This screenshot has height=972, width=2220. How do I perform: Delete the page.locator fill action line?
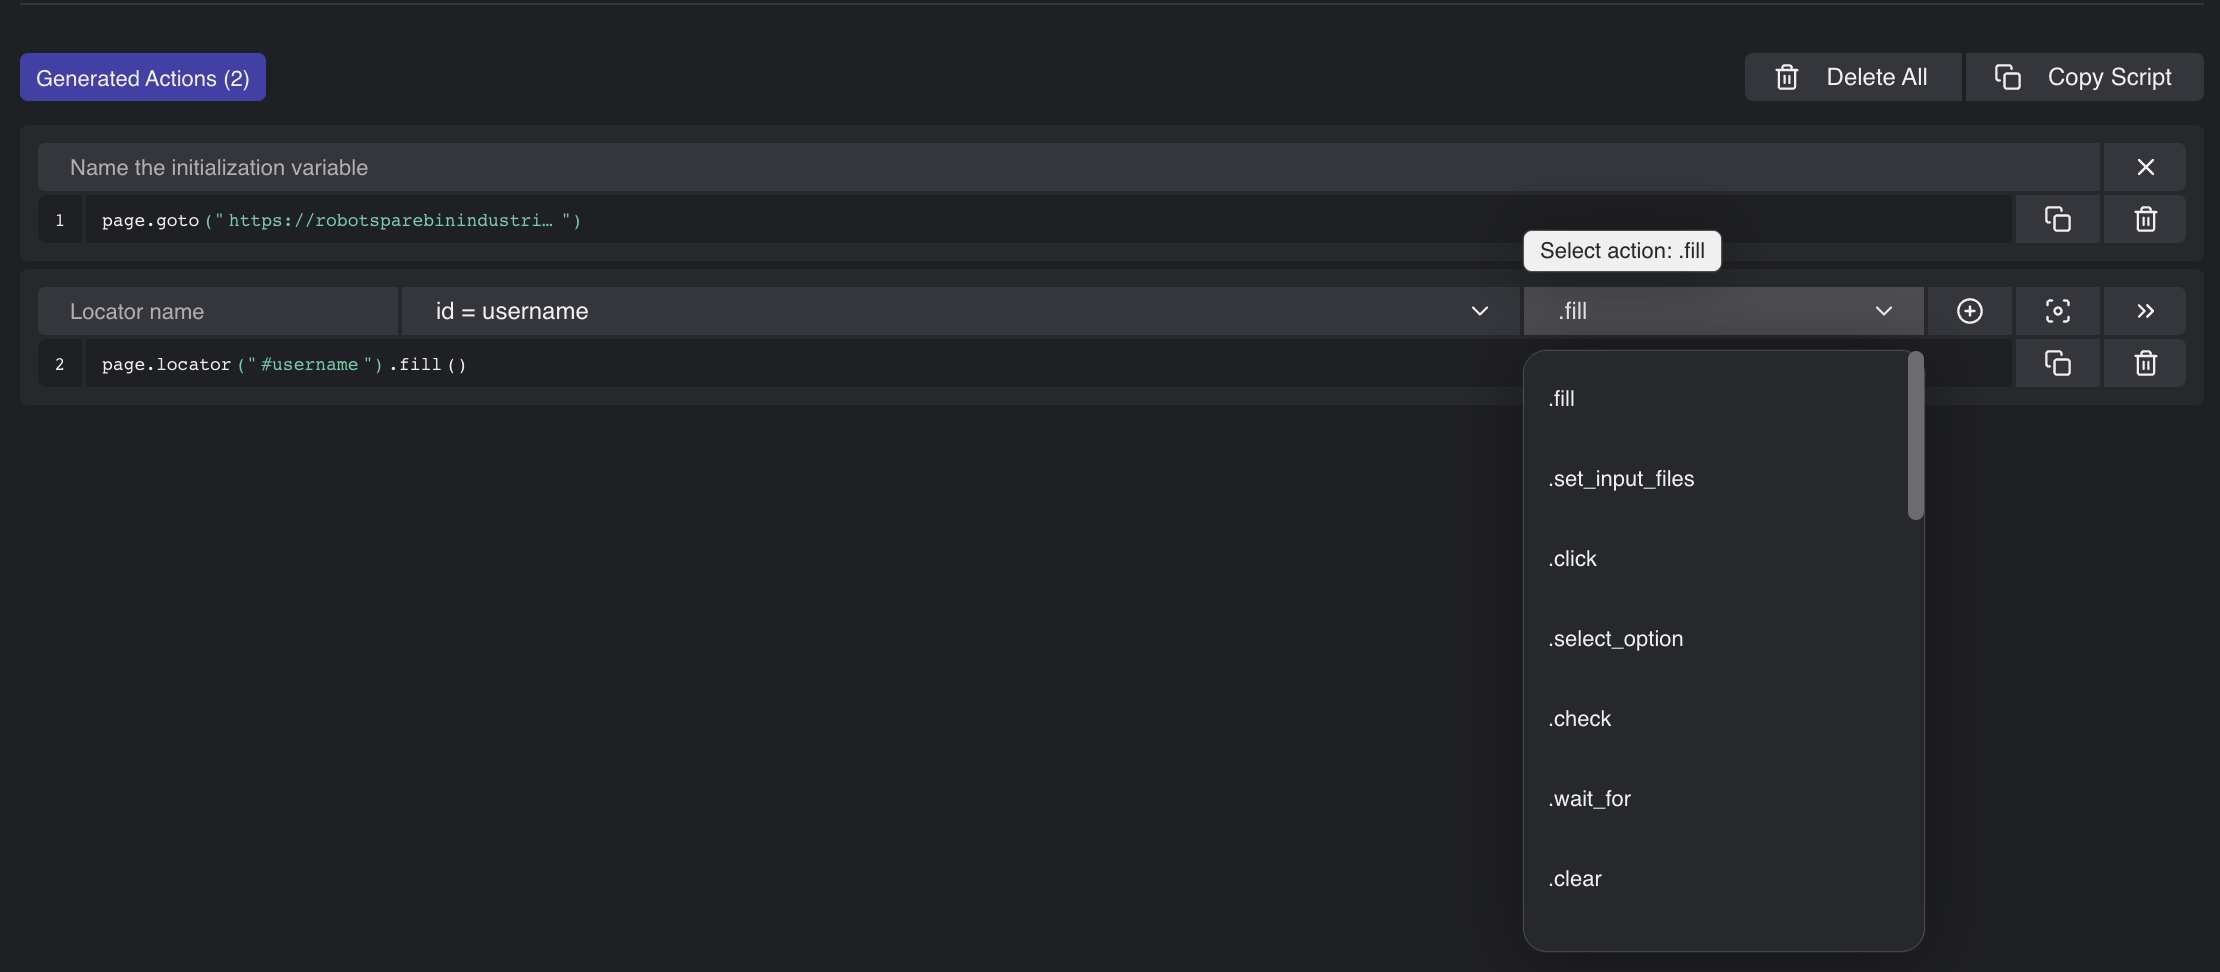[2145, 363]
